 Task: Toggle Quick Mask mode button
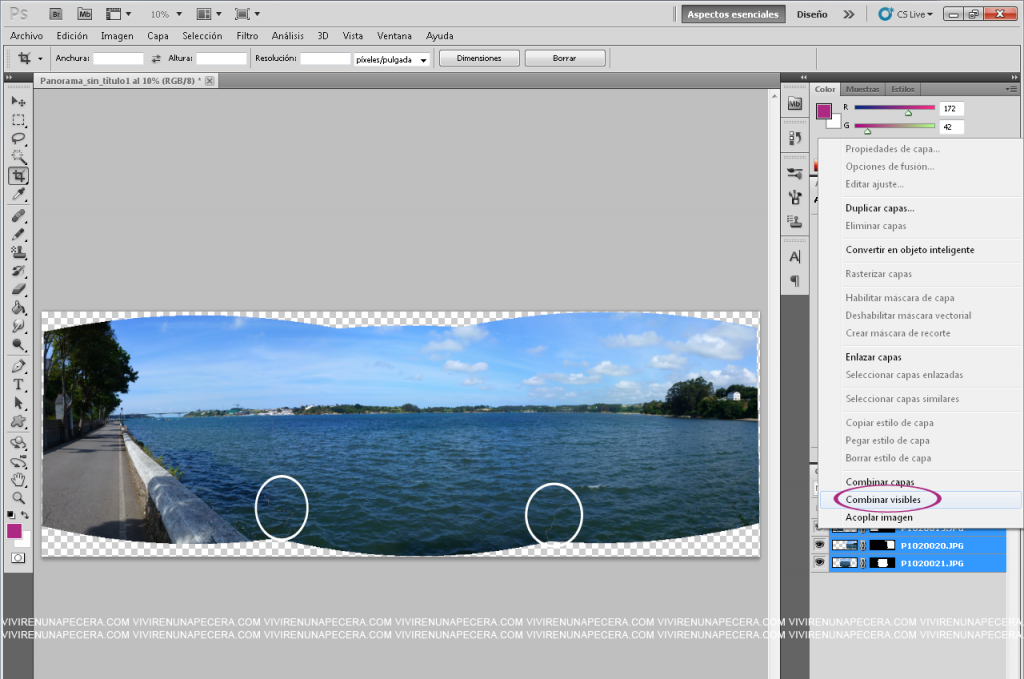coord(18,557)
